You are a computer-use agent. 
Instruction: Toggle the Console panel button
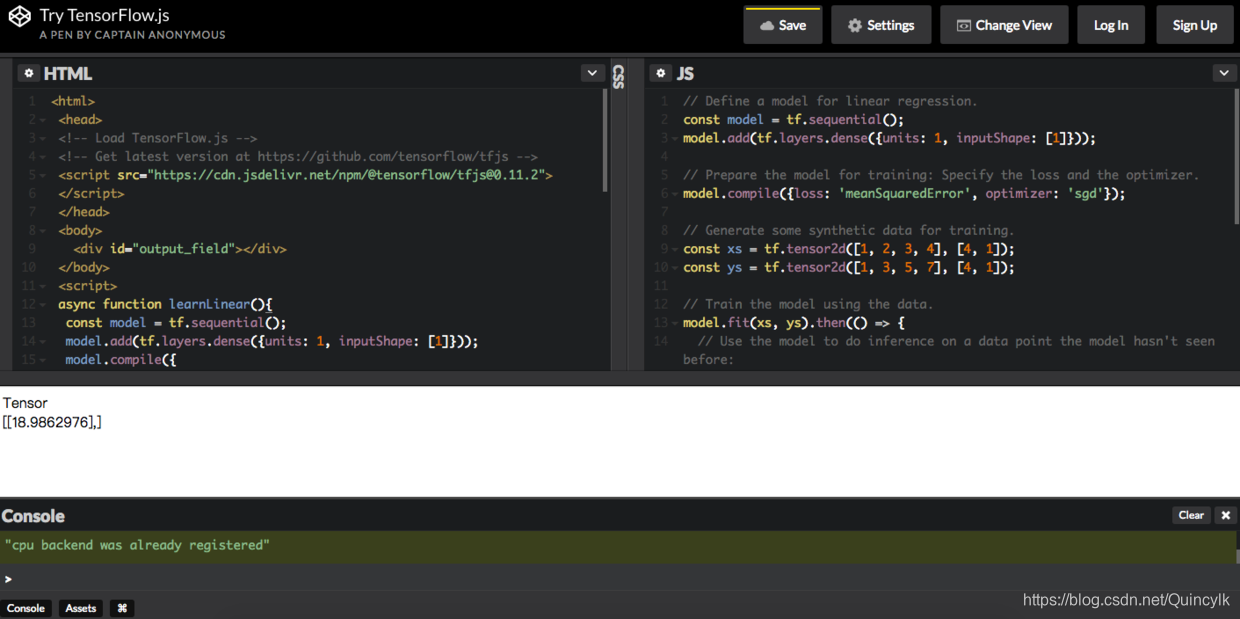[x=26, y=608]
